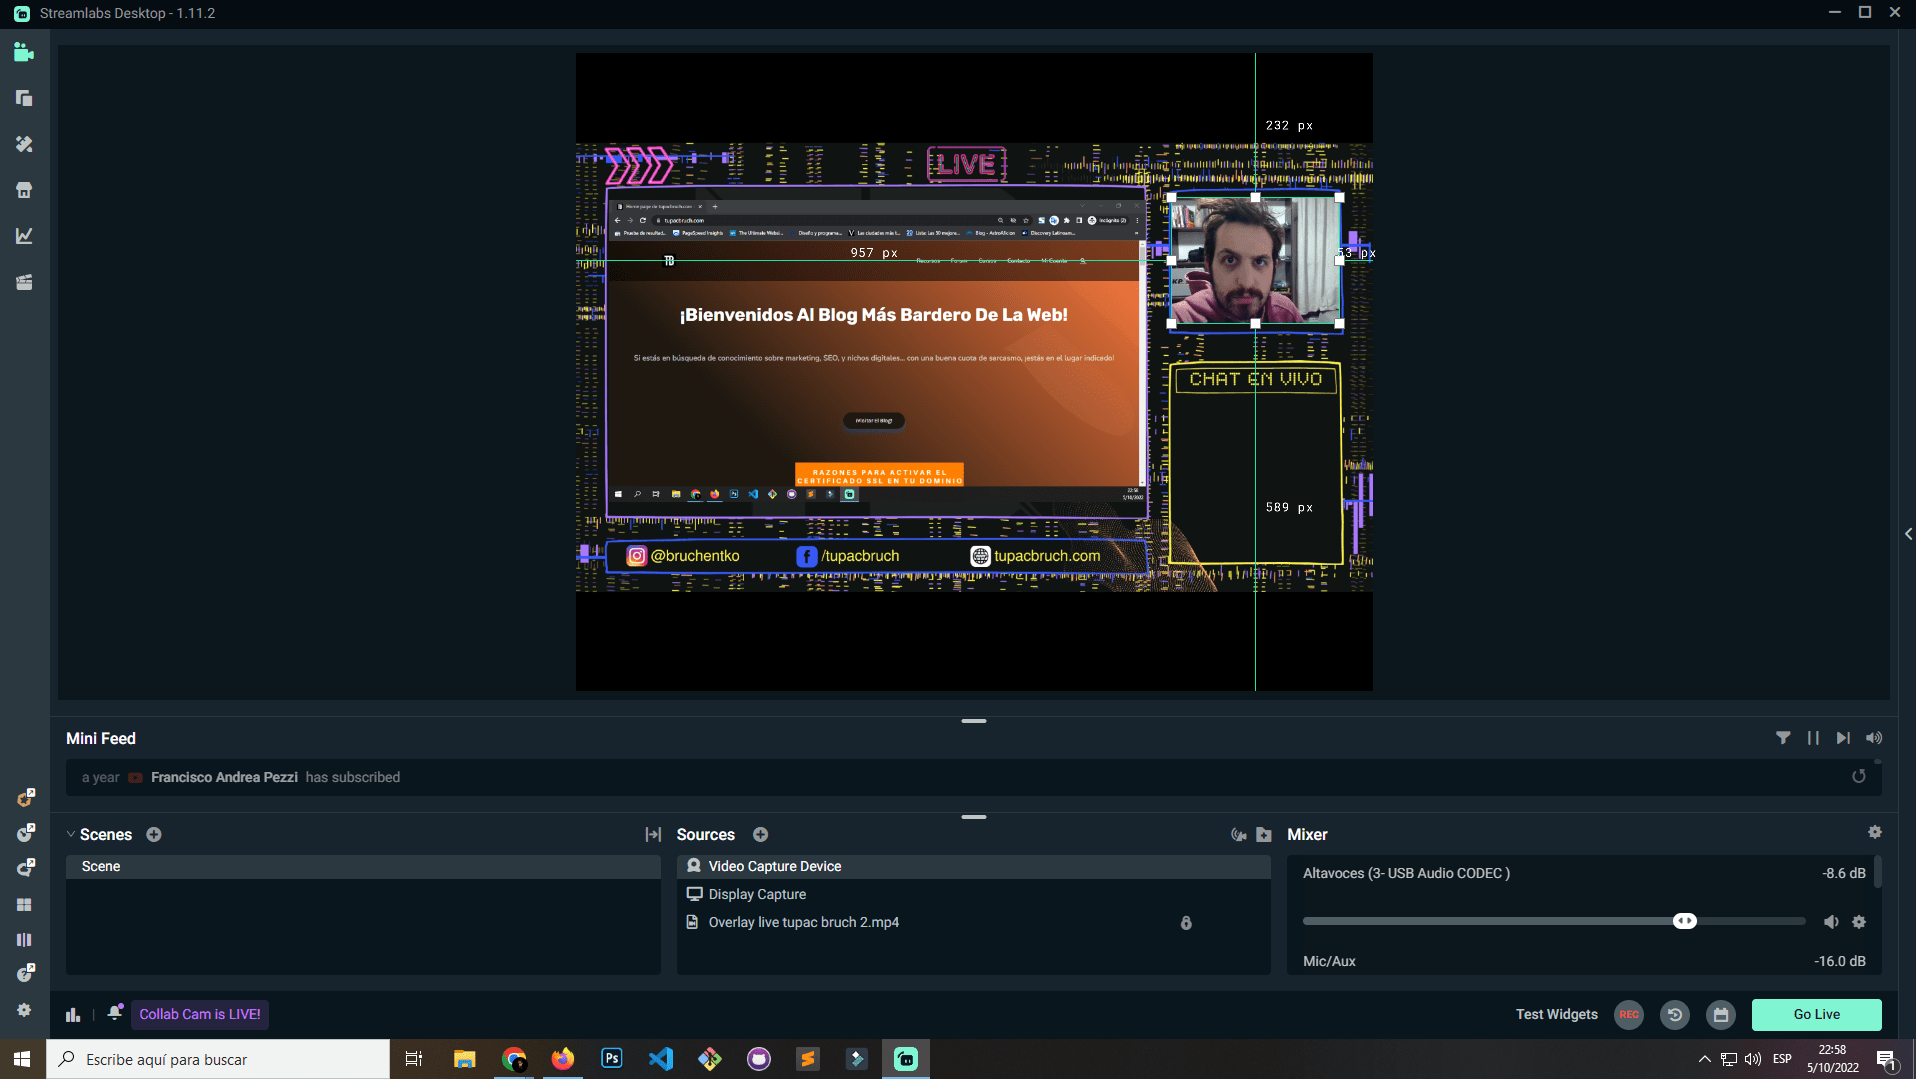The width and height of the screenshot is (1916, 1080).
Task: Unlock the Overlay live tupac bruch 2.mp4 source
Action: [1186, 922]
